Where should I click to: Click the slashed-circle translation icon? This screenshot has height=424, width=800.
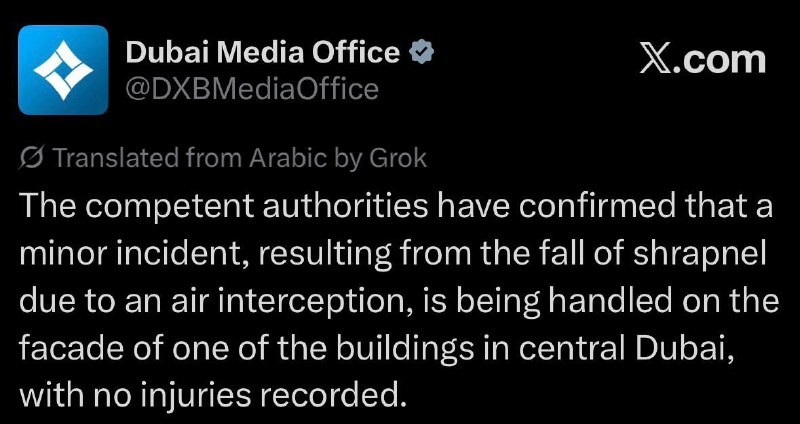coord(30,157)
